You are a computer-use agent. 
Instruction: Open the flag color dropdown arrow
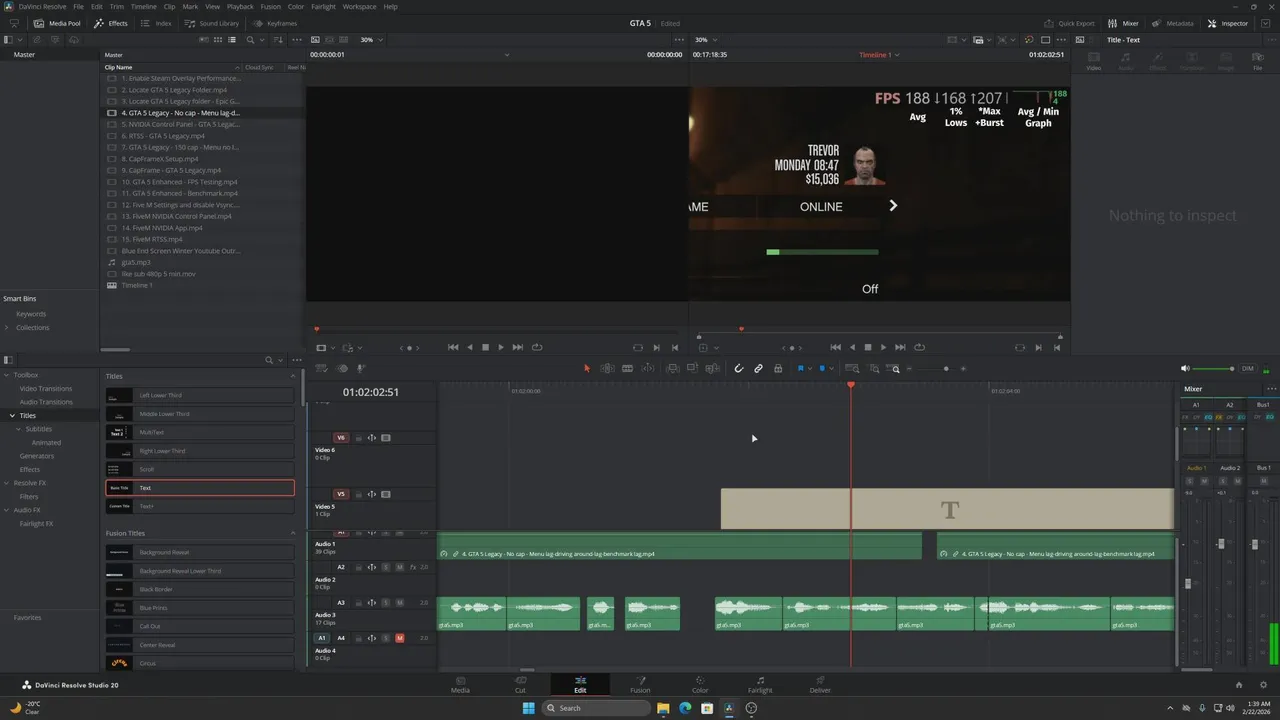[x=810, y=368]
